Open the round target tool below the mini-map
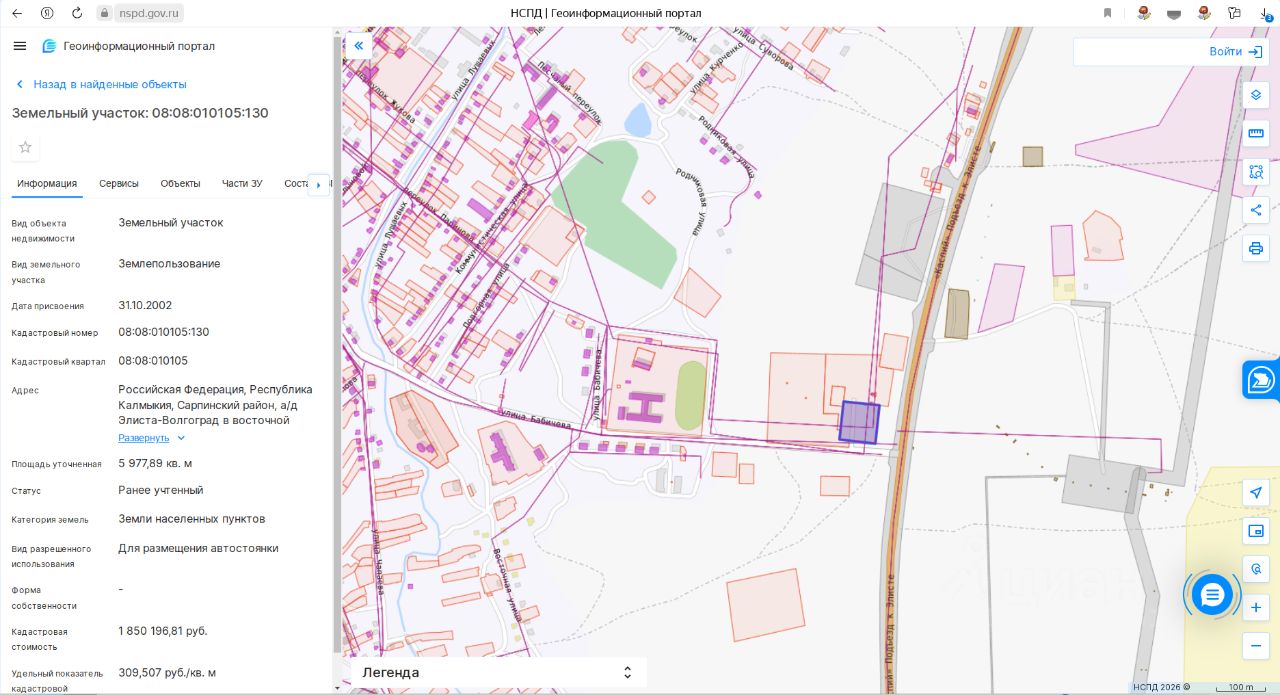 (x=1256, y=568)
